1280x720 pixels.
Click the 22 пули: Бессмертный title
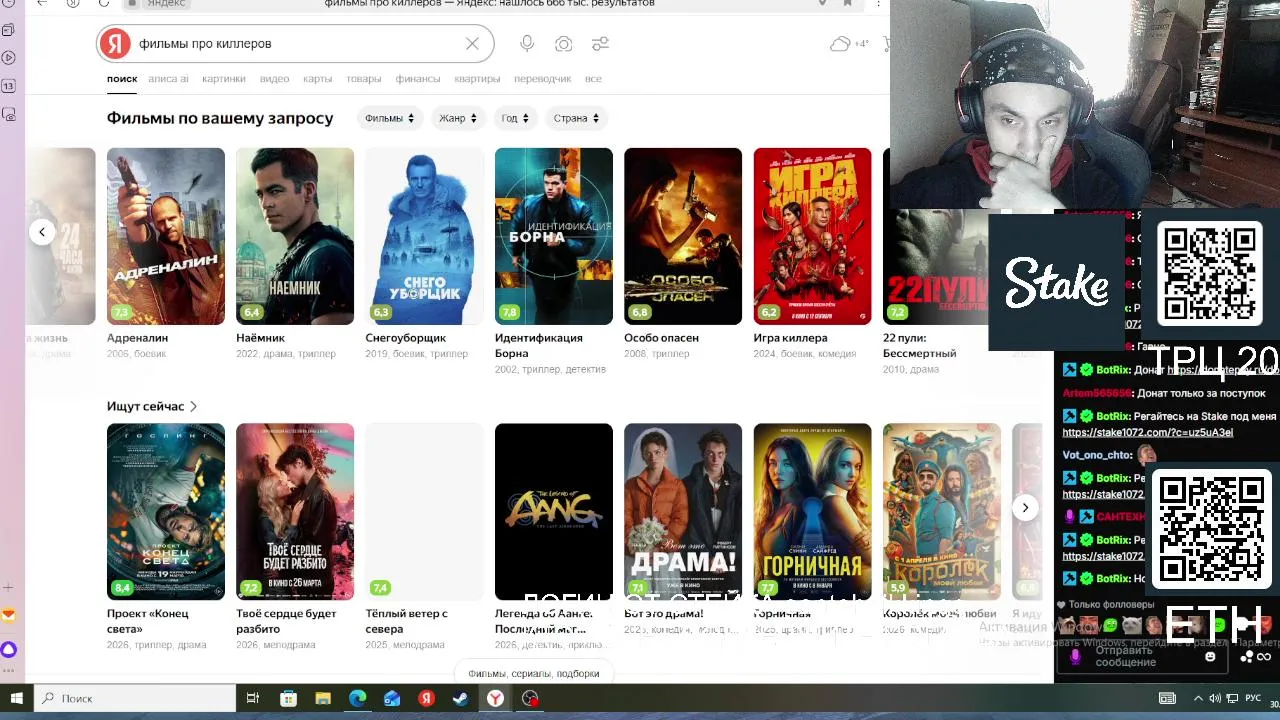[x=920, y=346]
